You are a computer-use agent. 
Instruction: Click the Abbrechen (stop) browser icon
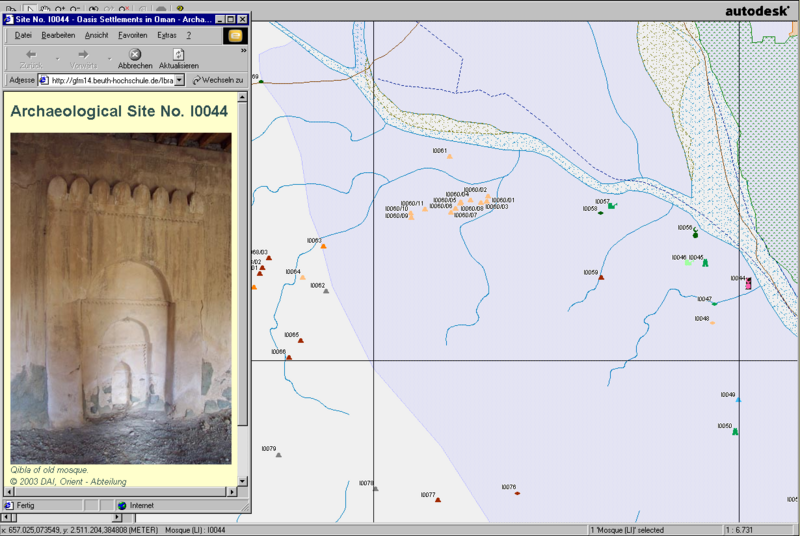[135, 54]
